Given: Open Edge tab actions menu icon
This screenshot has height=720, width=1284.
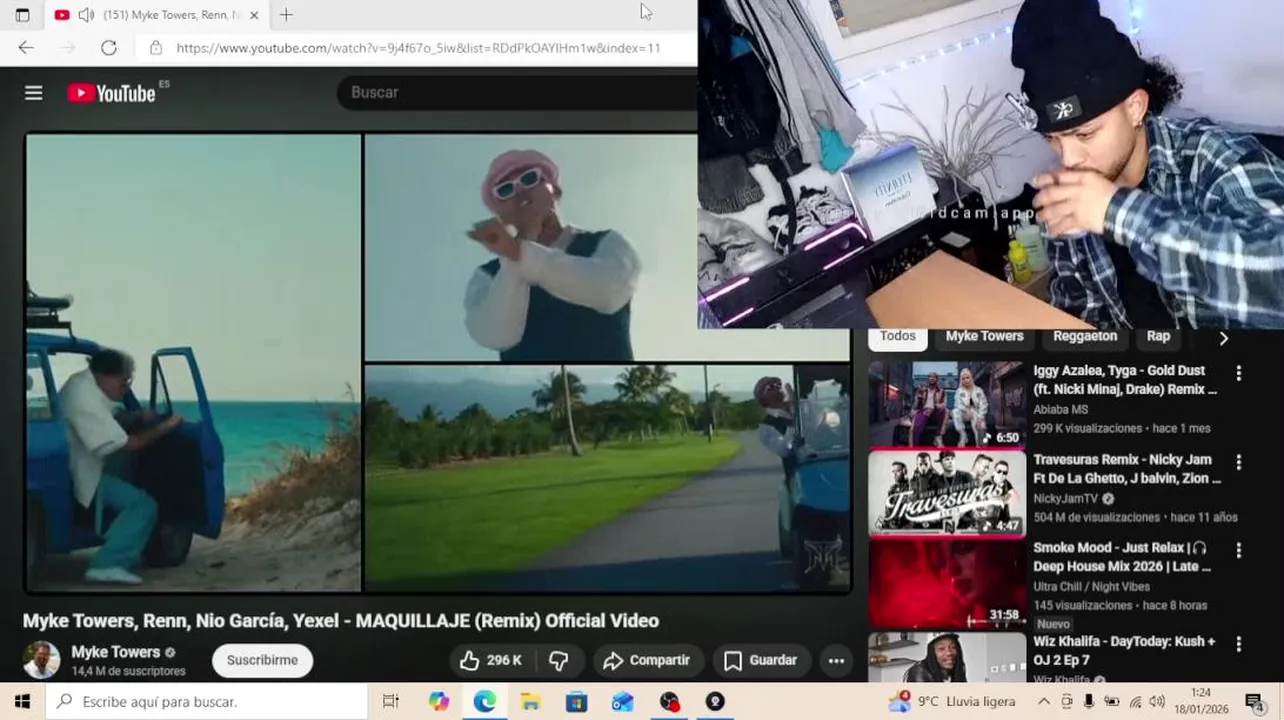Looking at the screenshot, I should click(22, 15).
